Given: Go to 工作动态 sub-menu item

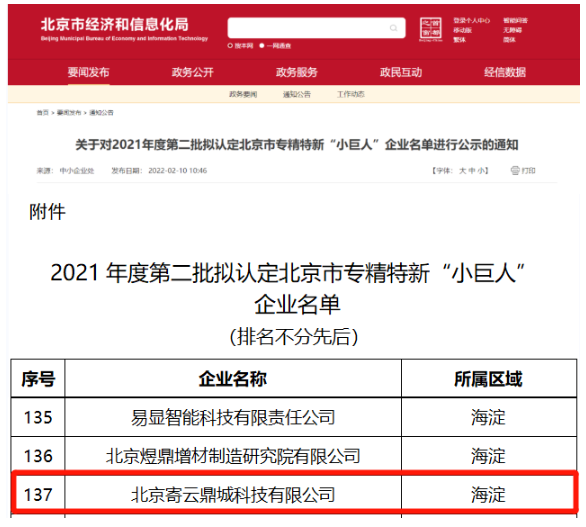Looking at the screenshot, I should point(351,95).
